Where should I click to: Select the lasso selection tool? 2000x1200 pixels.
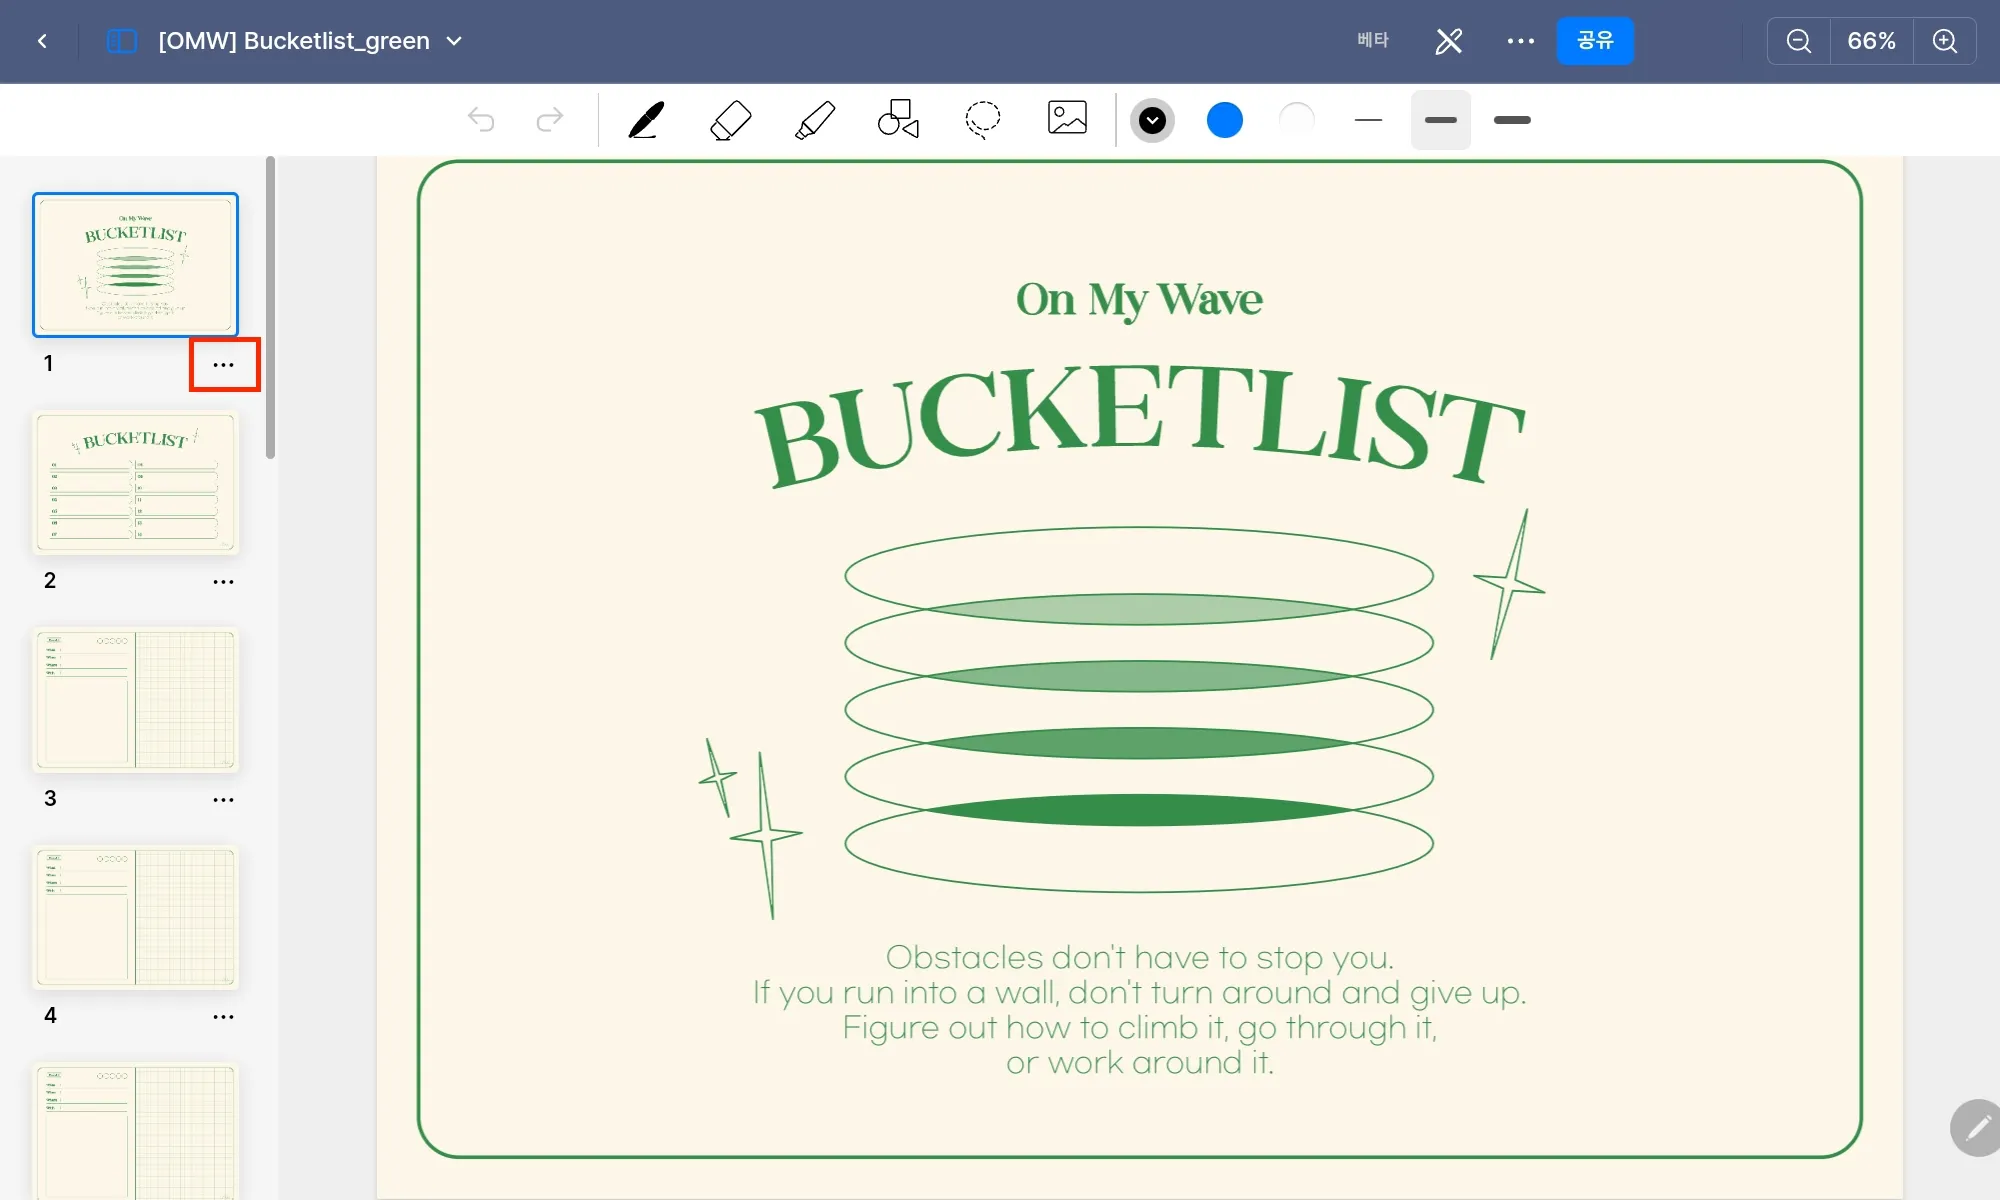pos(982,119)
